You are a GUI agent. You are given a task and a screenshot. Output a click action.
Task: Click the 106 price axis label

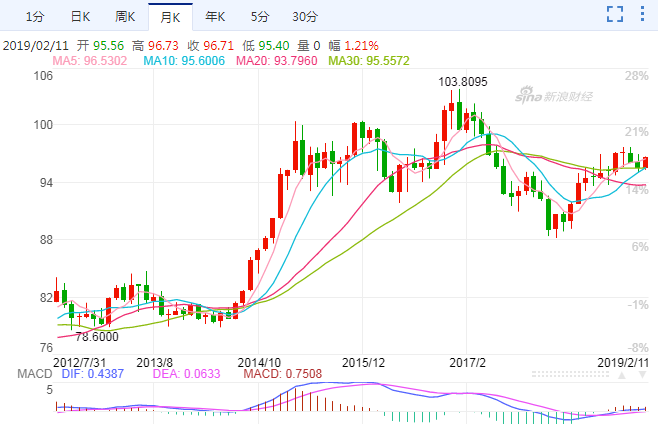click(x=43, y=76)
